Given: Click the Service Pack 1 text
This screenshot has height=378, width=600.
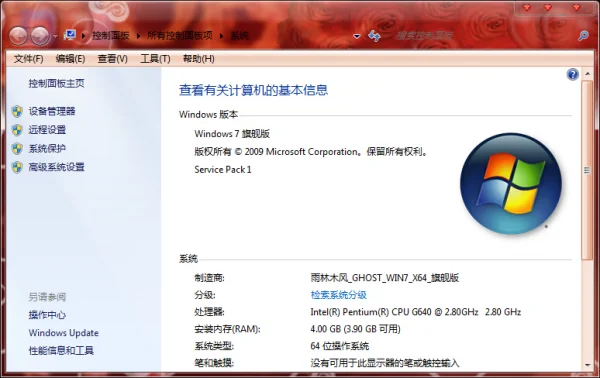Looking at the screenshot, I should click(223, 169).
